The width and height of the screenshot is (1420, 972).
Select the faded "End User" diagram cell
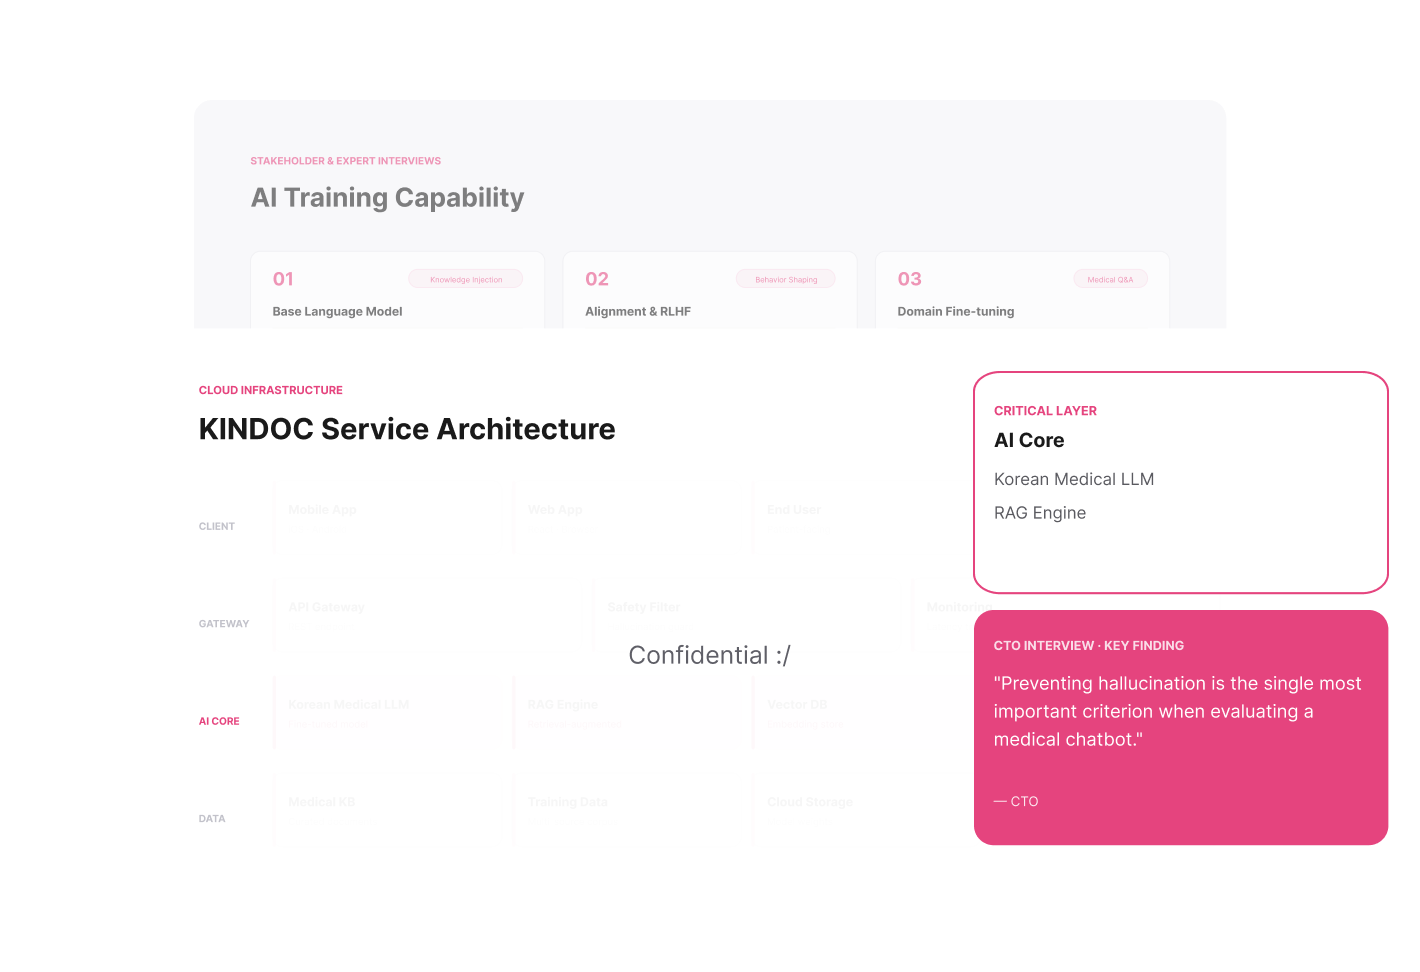tap(863, 516)
